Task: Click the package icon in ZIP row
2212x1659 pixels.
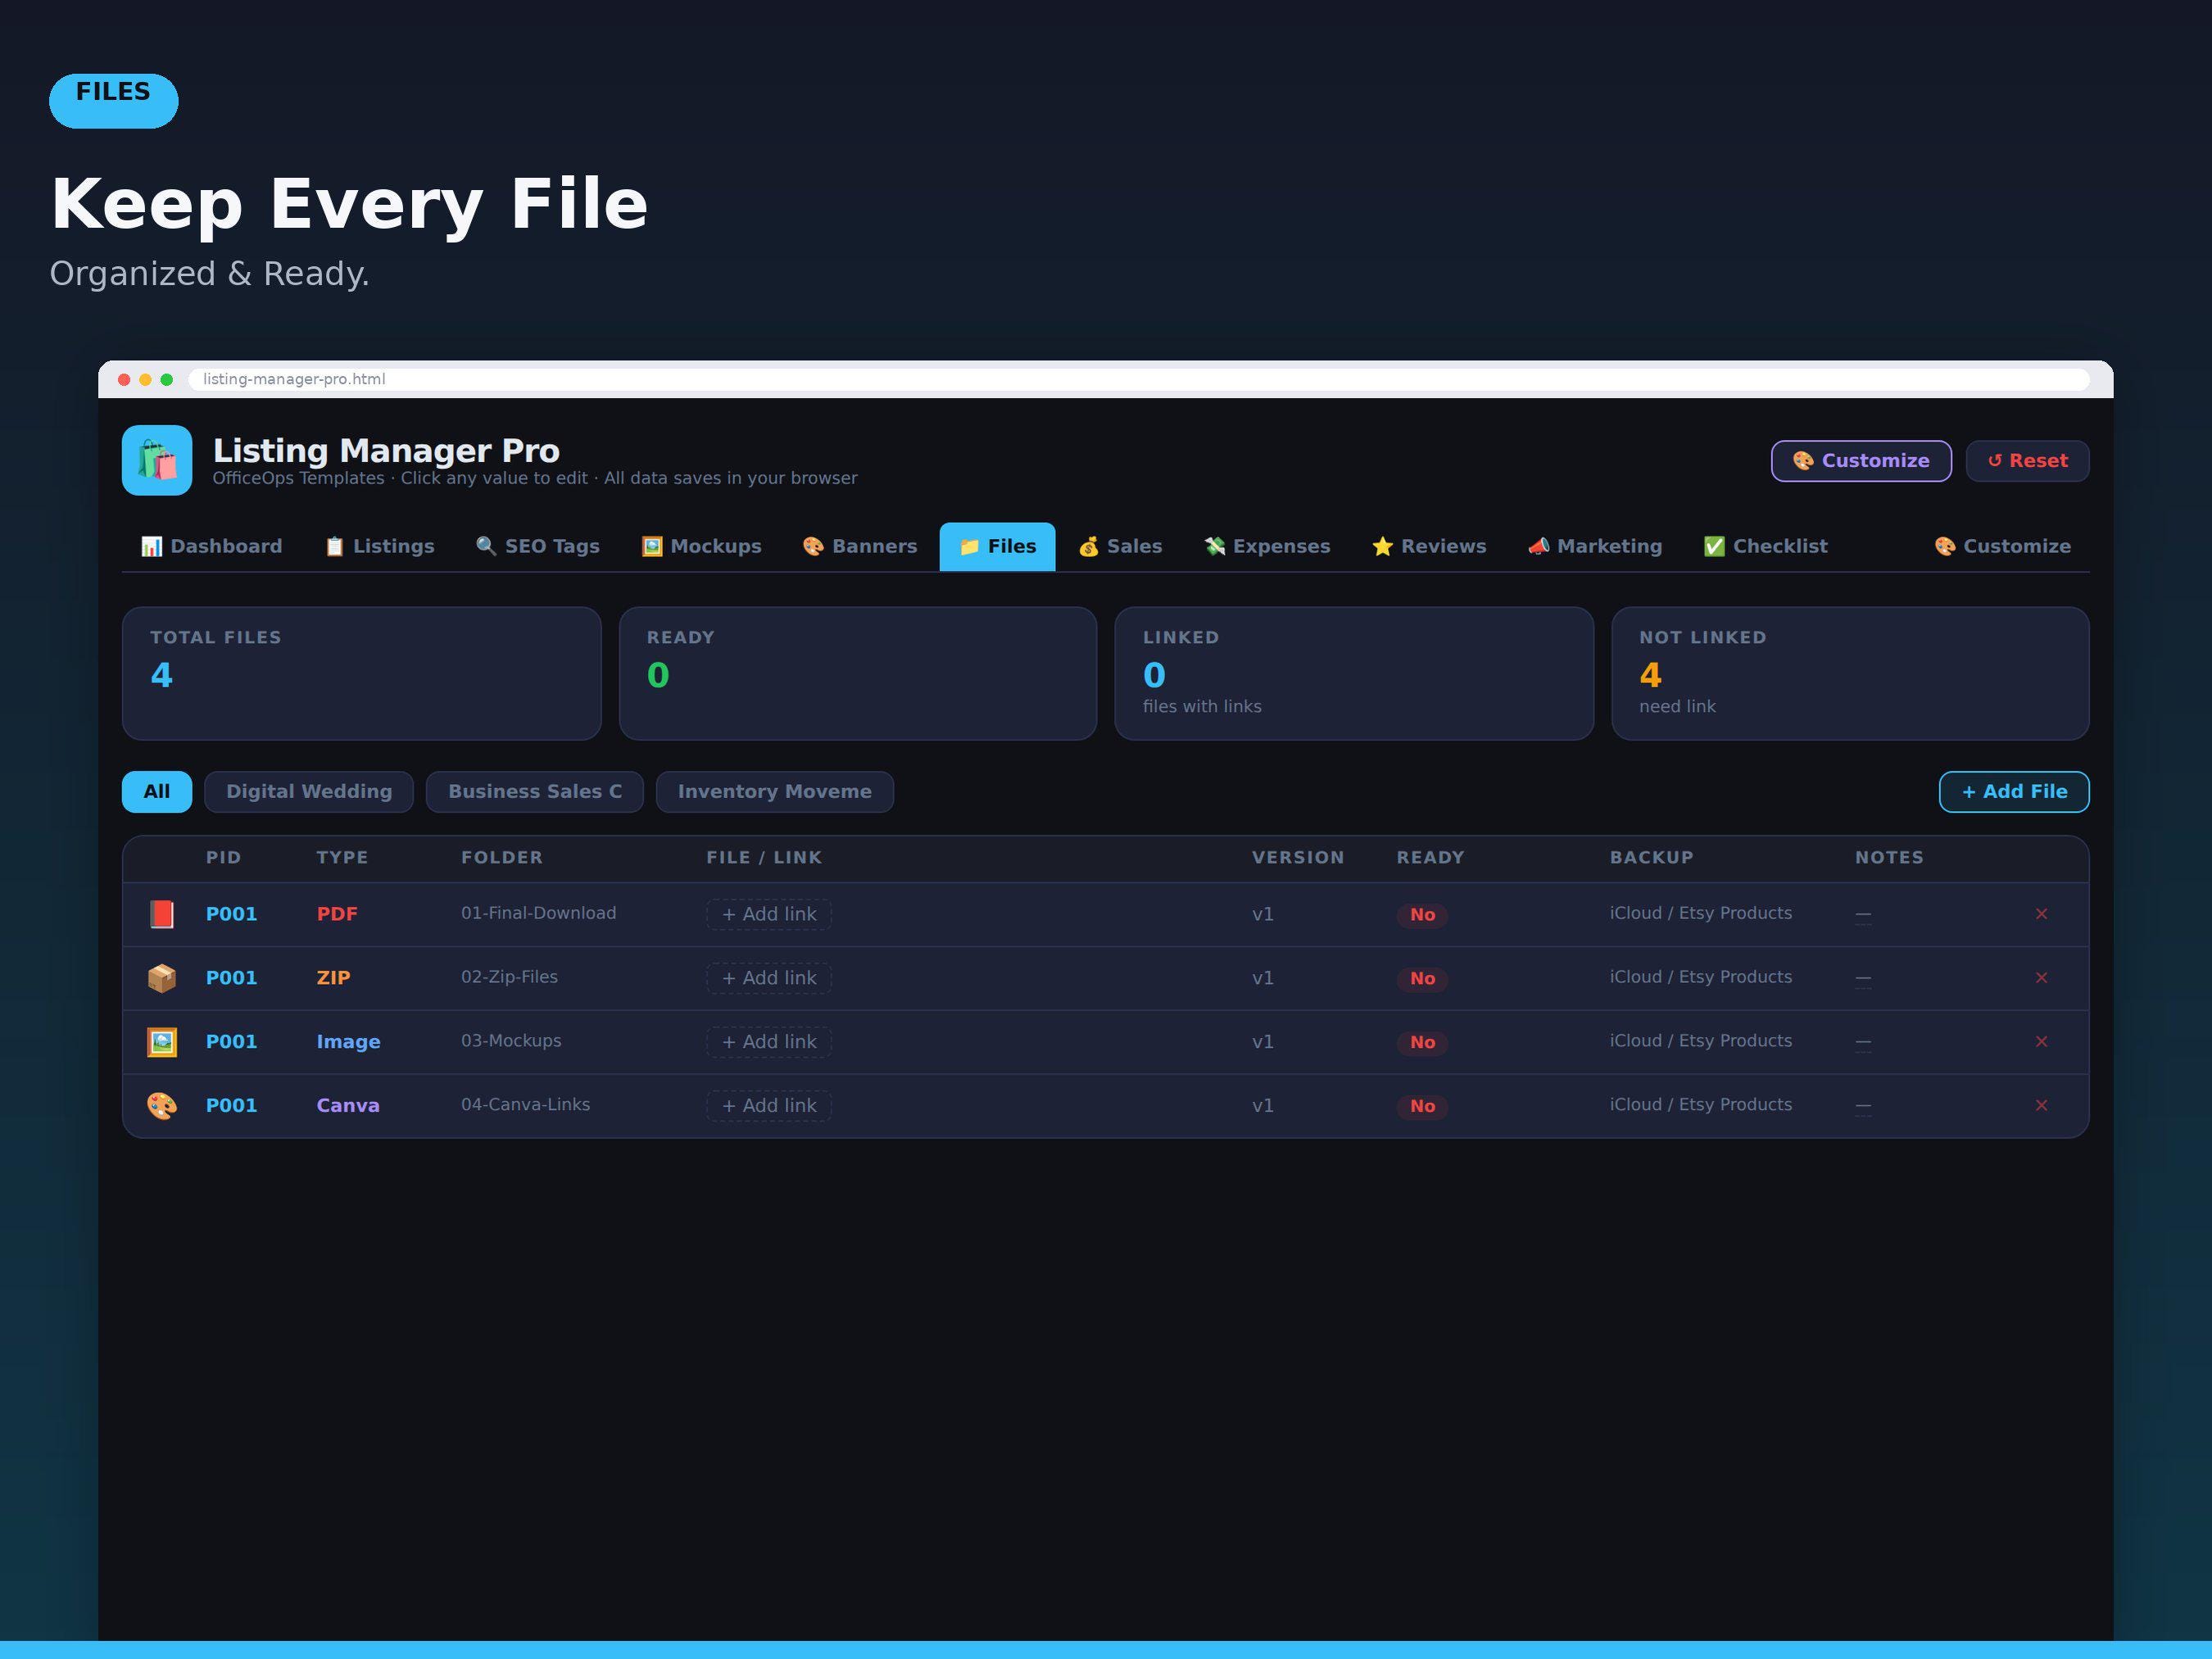Action: tap(162, 978)
